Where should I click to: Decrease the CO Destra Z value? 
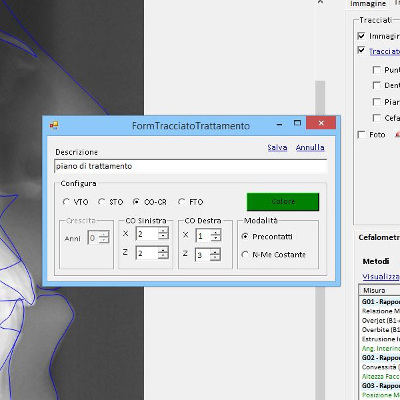pos(215,257)
